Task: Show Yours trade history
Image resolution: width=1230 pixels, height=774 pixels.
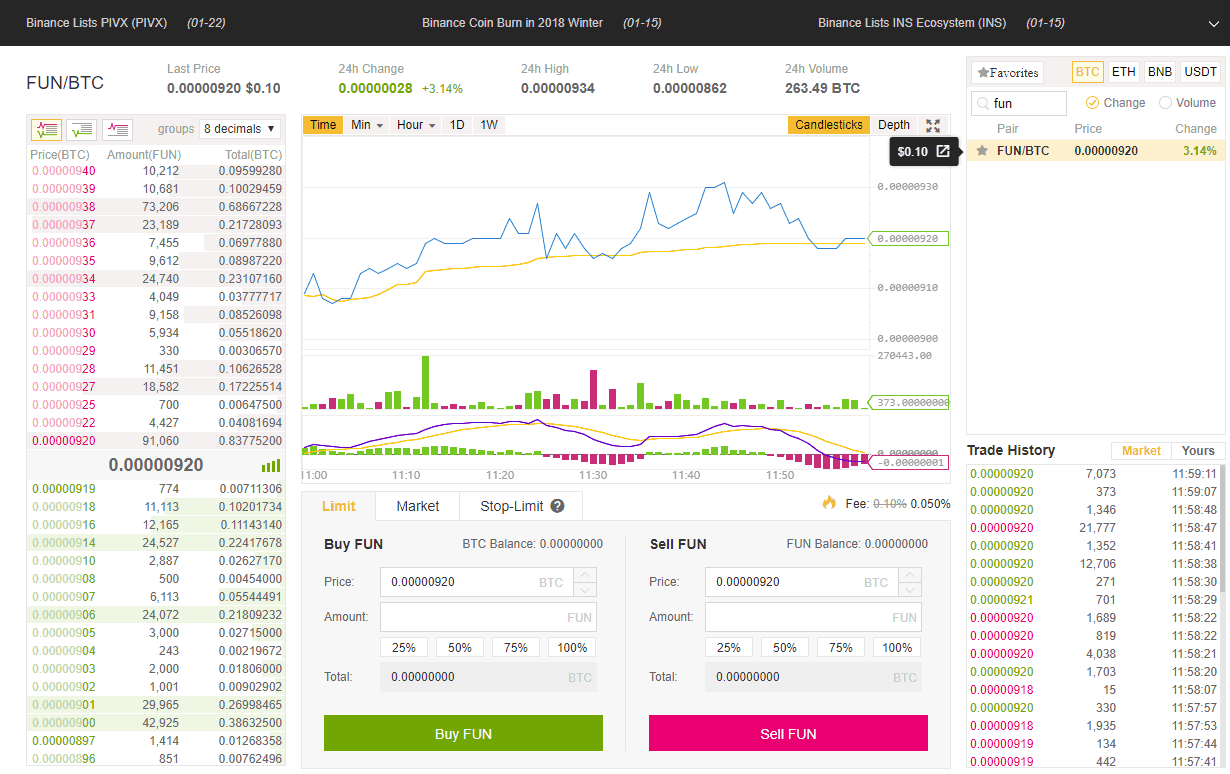Action: (1198, 451)
